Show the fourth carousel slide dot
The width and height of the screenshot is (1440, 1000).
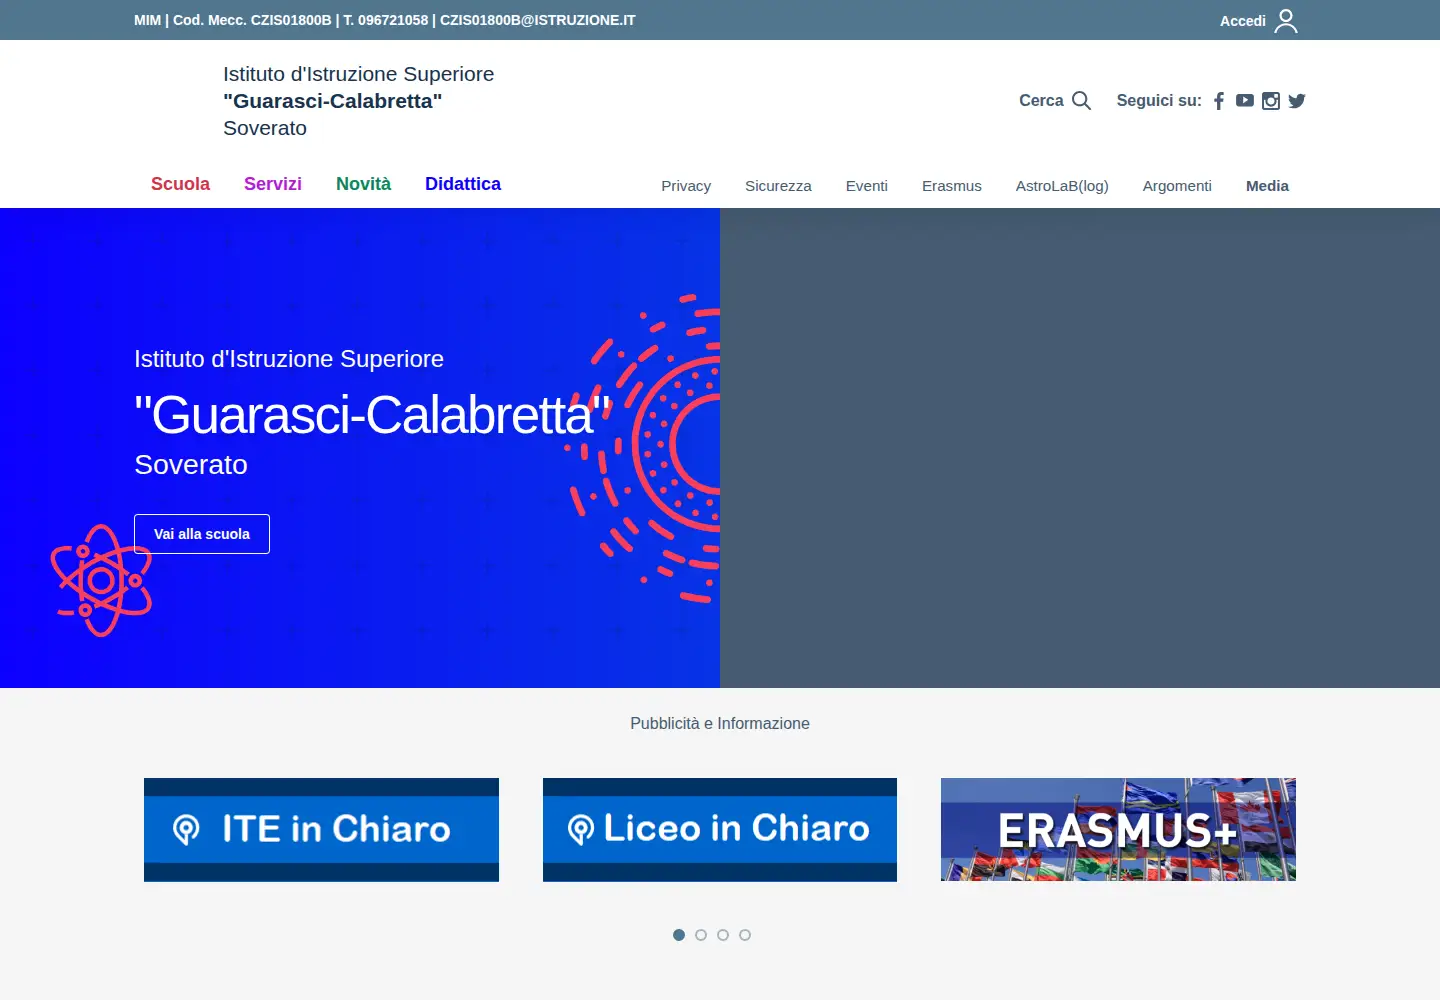pos(745,935)
